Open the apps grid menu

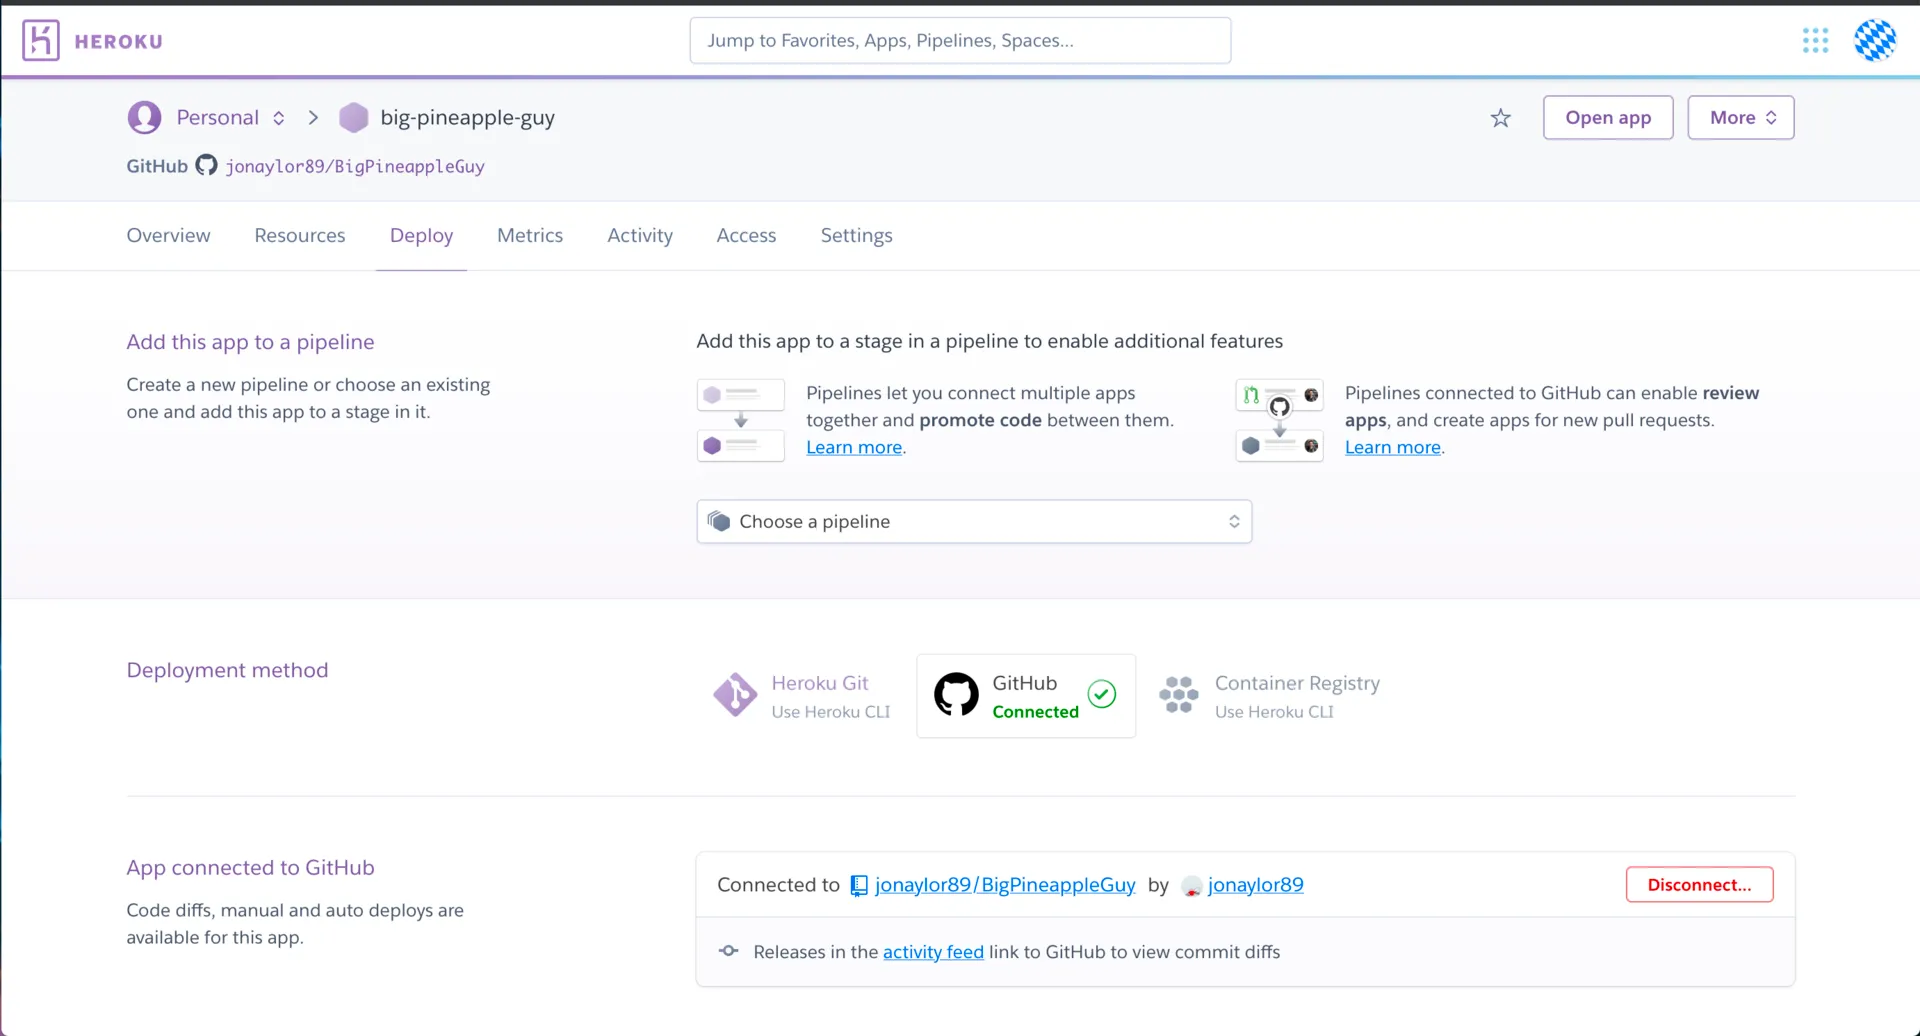tap(1815, 40)
